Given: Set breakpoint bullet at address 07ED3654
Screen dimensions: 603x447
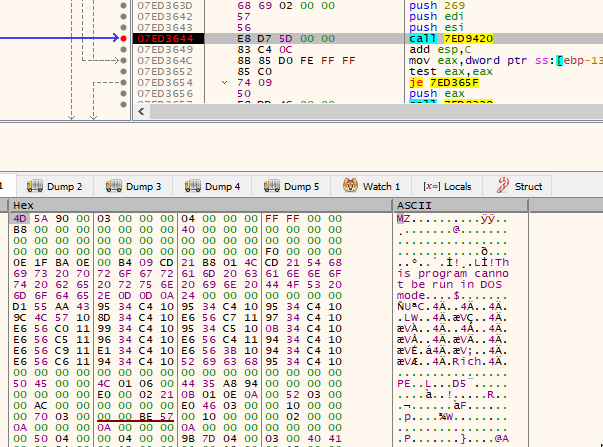Looking at the screenshot, I should point(123,82).
